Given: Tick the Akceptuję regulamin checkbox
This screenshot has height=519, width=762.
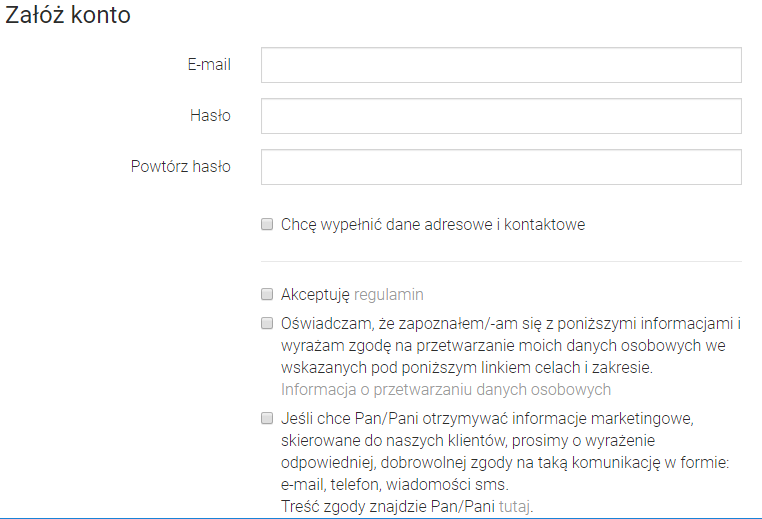Looking at the screenshot, I should 267,295.
